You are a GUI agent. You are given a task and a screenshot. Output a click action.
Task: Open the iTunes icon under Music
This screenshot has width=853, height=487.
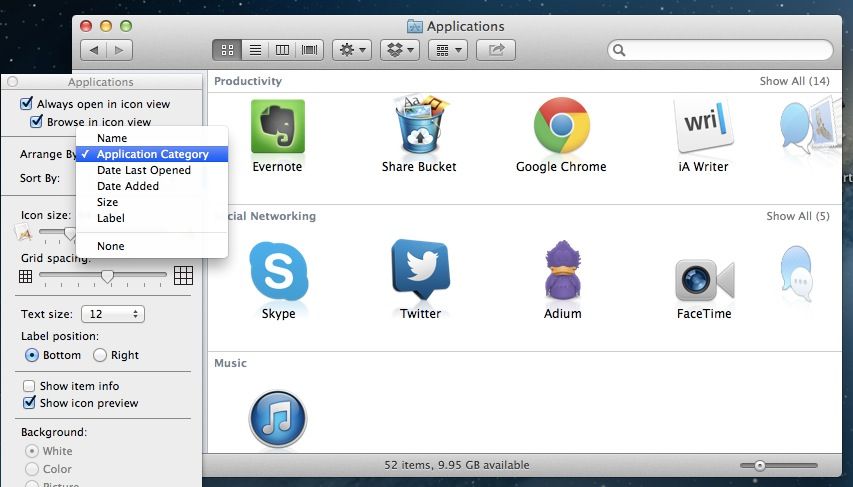(x=277, y=417)
